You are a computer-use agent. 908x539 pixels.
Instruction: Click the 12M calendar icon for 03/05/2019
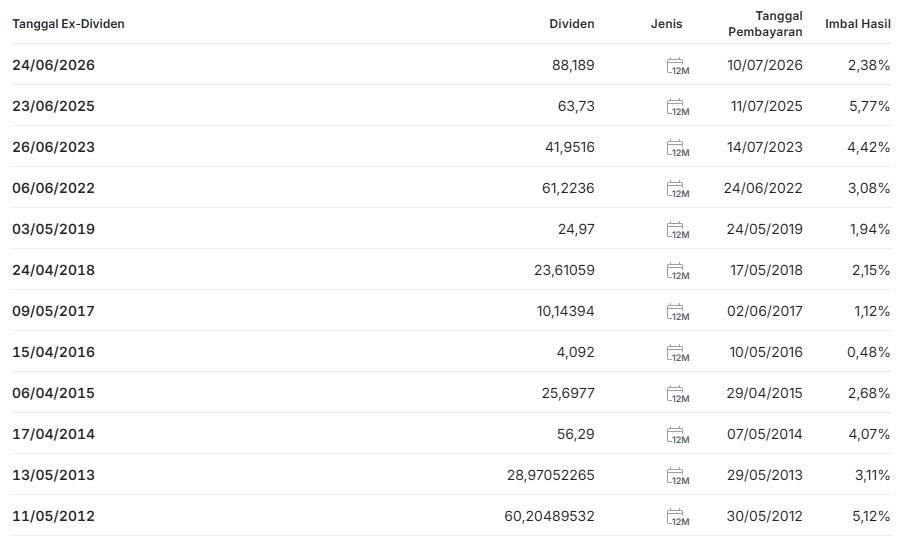[678, 230]
